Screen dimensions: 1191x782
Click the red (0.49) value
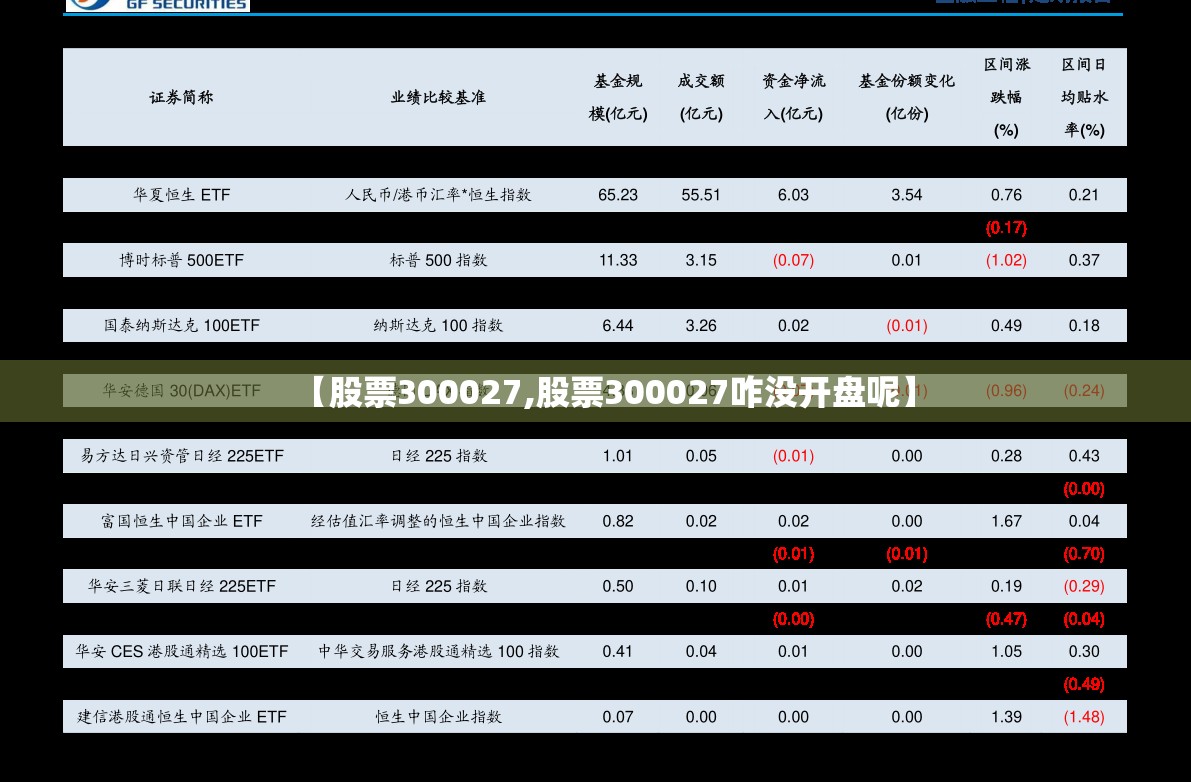click(1084, 685)
